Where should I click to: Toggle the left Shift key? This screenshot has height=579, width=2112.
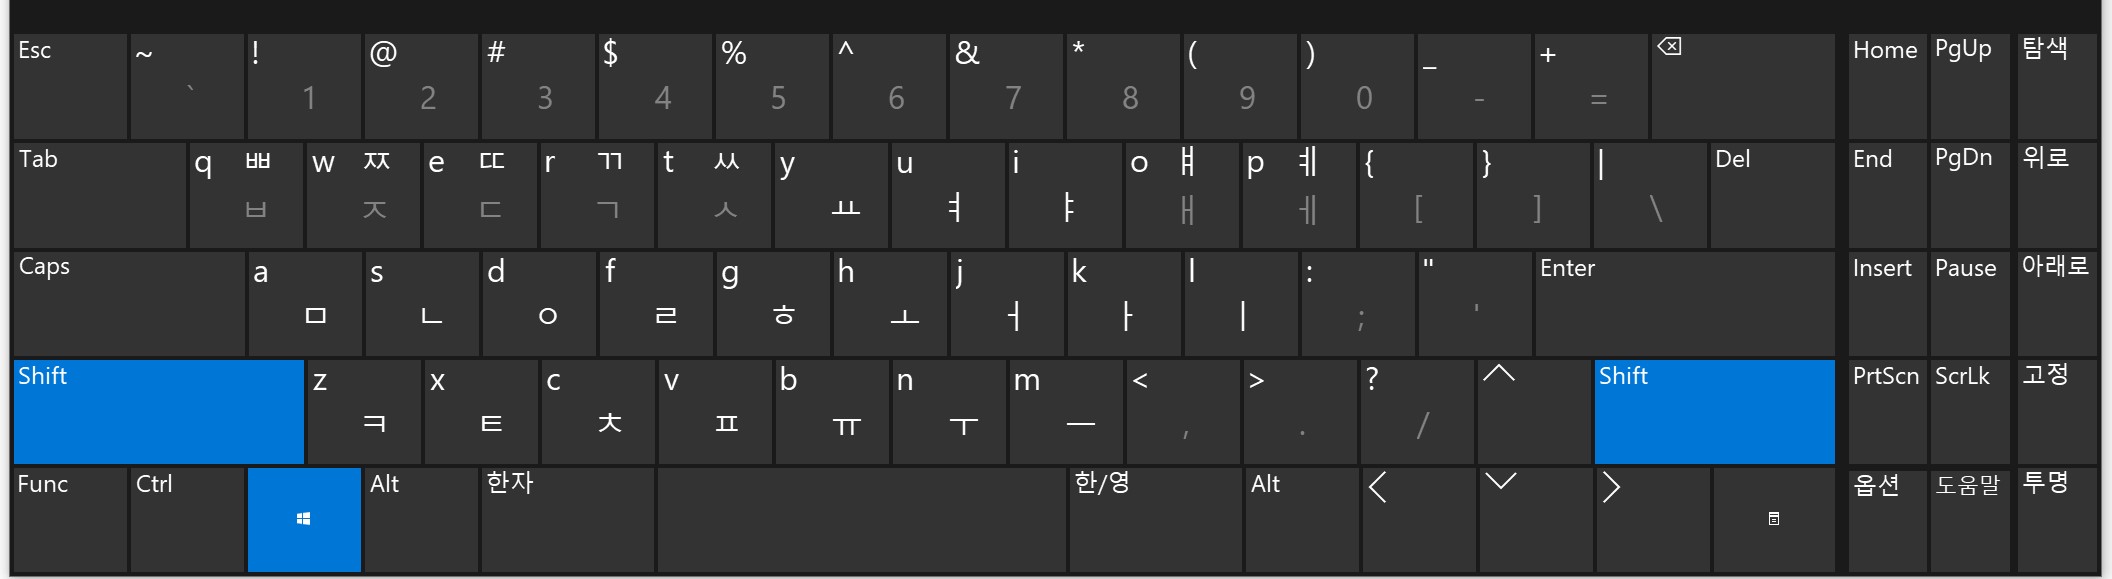tap(159, 412)
